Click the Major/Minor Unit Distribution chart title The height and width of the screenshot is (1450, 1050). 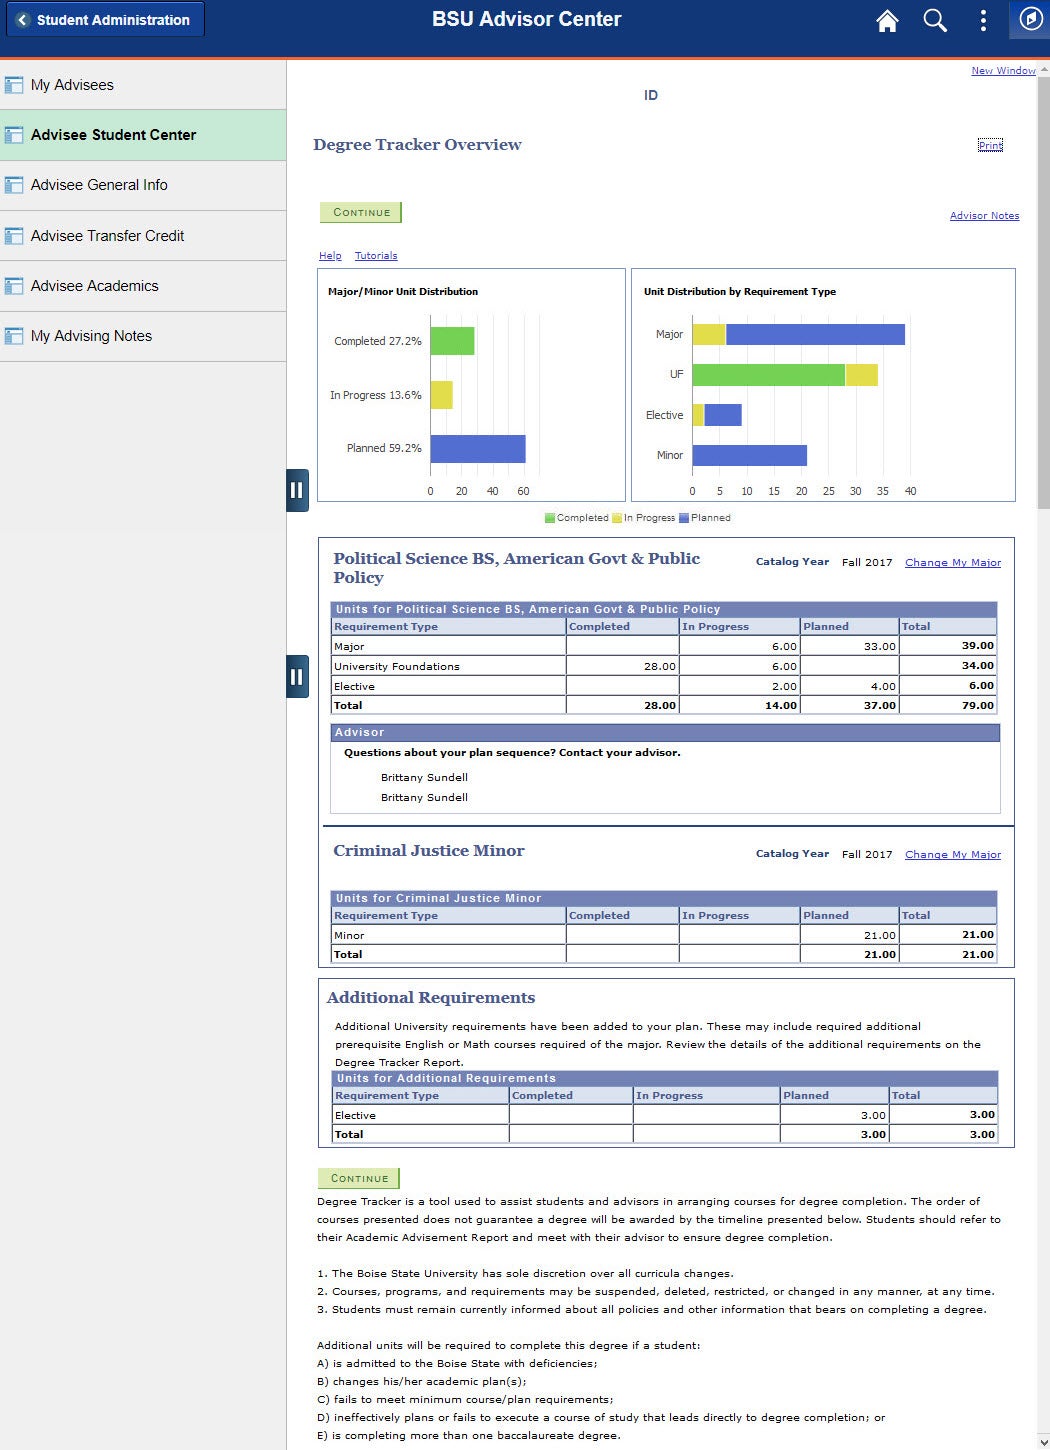[403, 292]
